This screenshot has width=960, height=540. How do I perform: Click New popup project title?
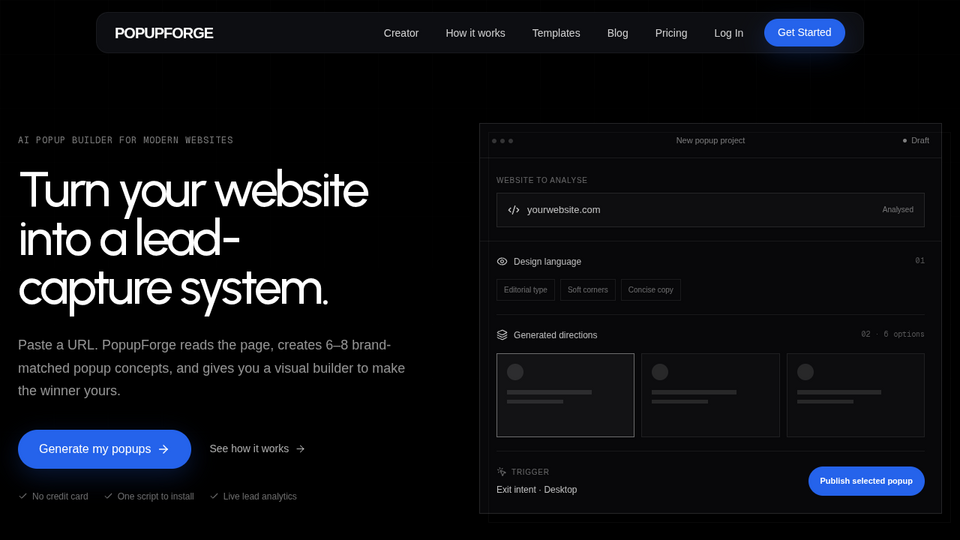pyautogui.click(x=710, y=141)
